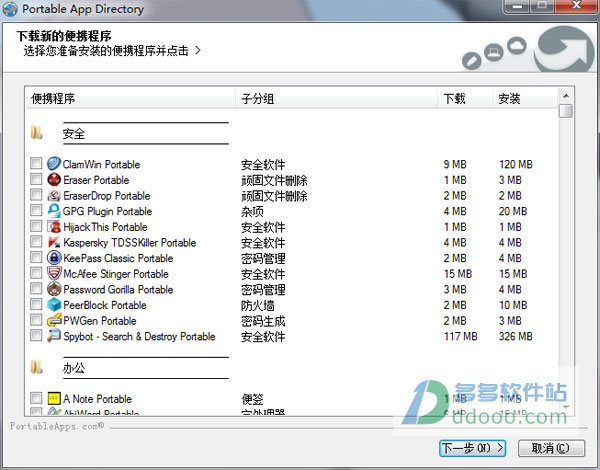The width and height of the screenshot is (600, 470).
Task: Tick the EraserDrop Portable checkbox
Action: click(x=36, y=195)
